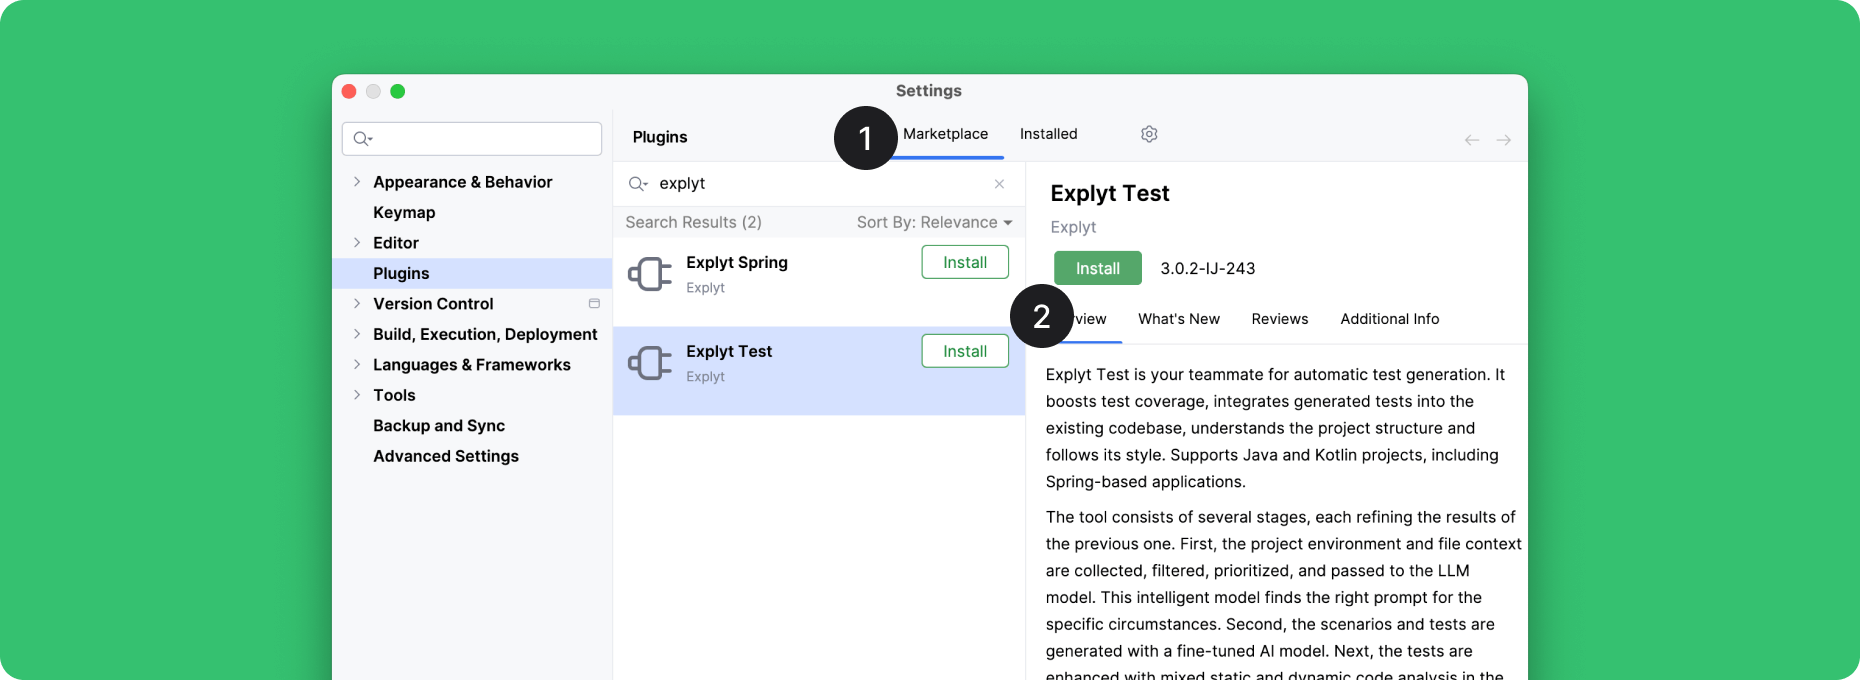1860x680 pixels.
Task: Click the plugin search magnifier icon
Action: point(637,184)
